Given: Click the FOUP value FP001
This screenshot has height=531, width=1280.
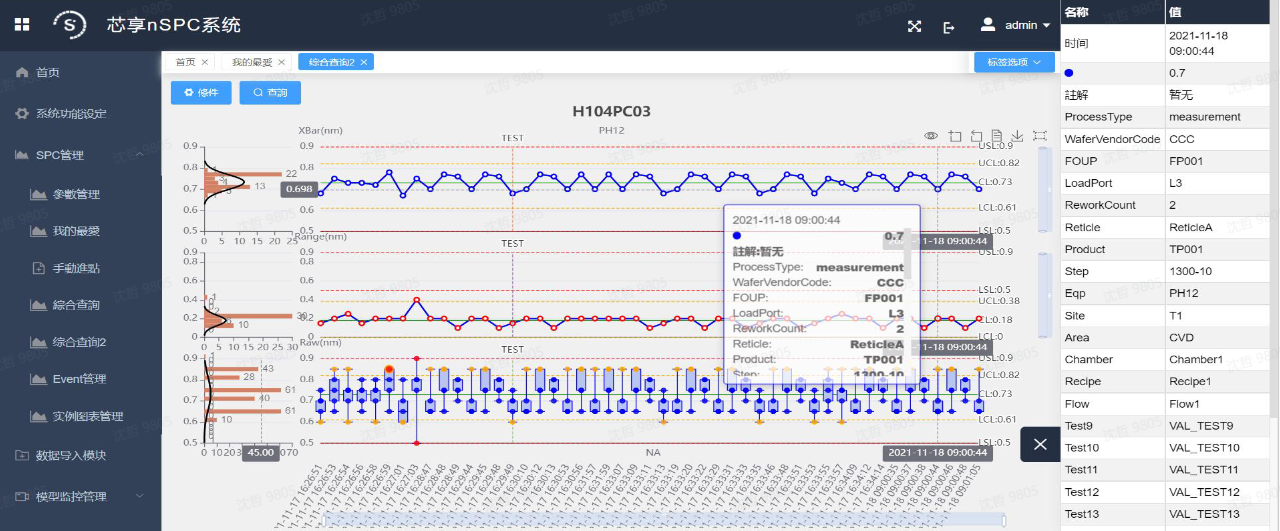Looking at the screenshot, I should pyautogui.click(x=1185, y=161).
